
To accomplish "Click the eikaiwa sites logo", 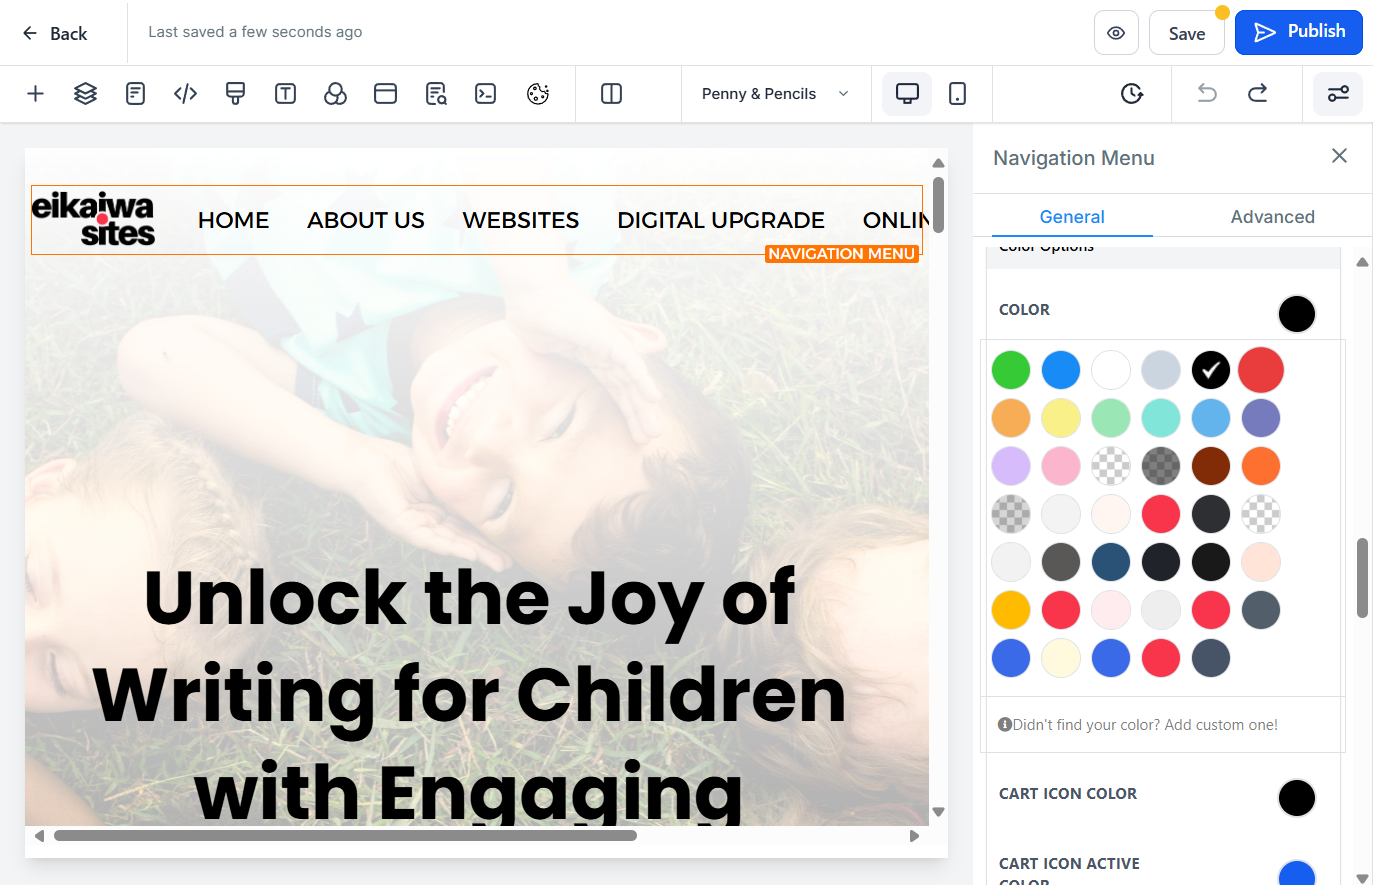I will click(94, 219).
